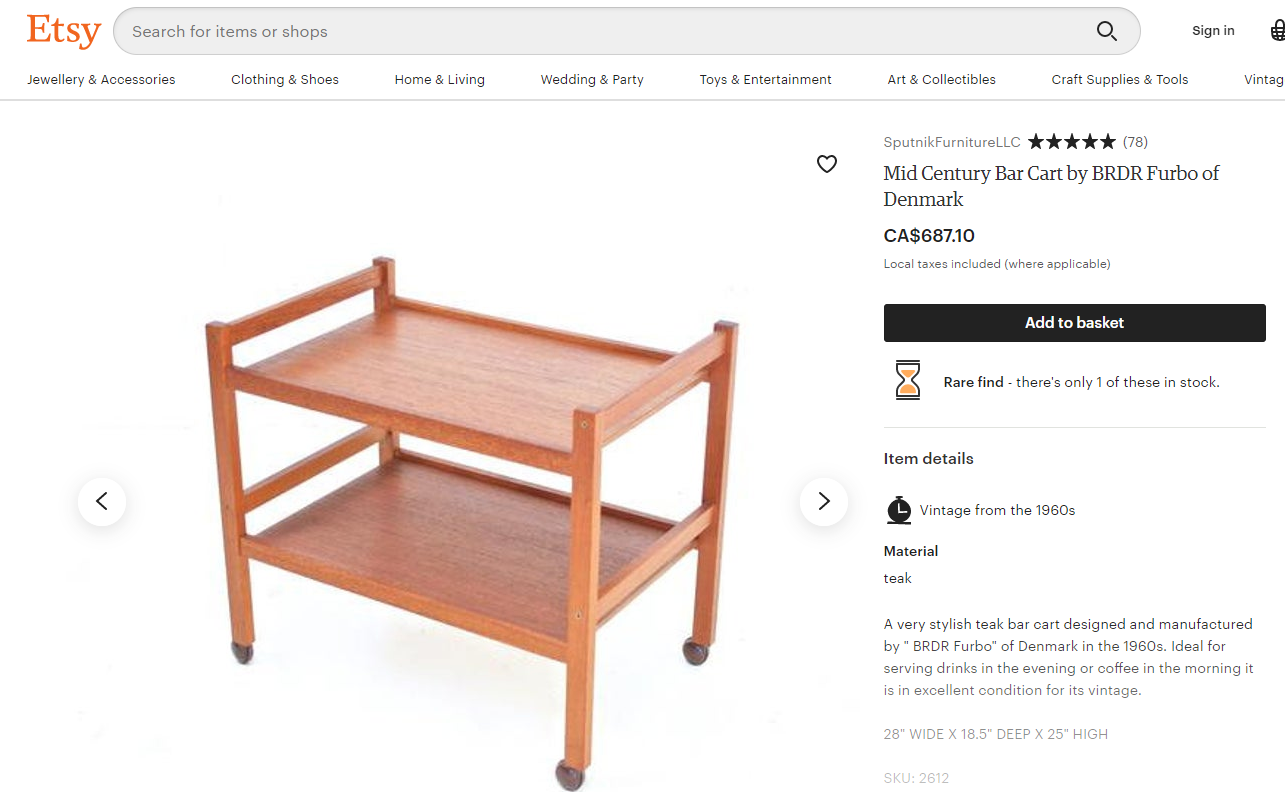
Task: Click the search magnifier icon
Action: point(1107,31)
